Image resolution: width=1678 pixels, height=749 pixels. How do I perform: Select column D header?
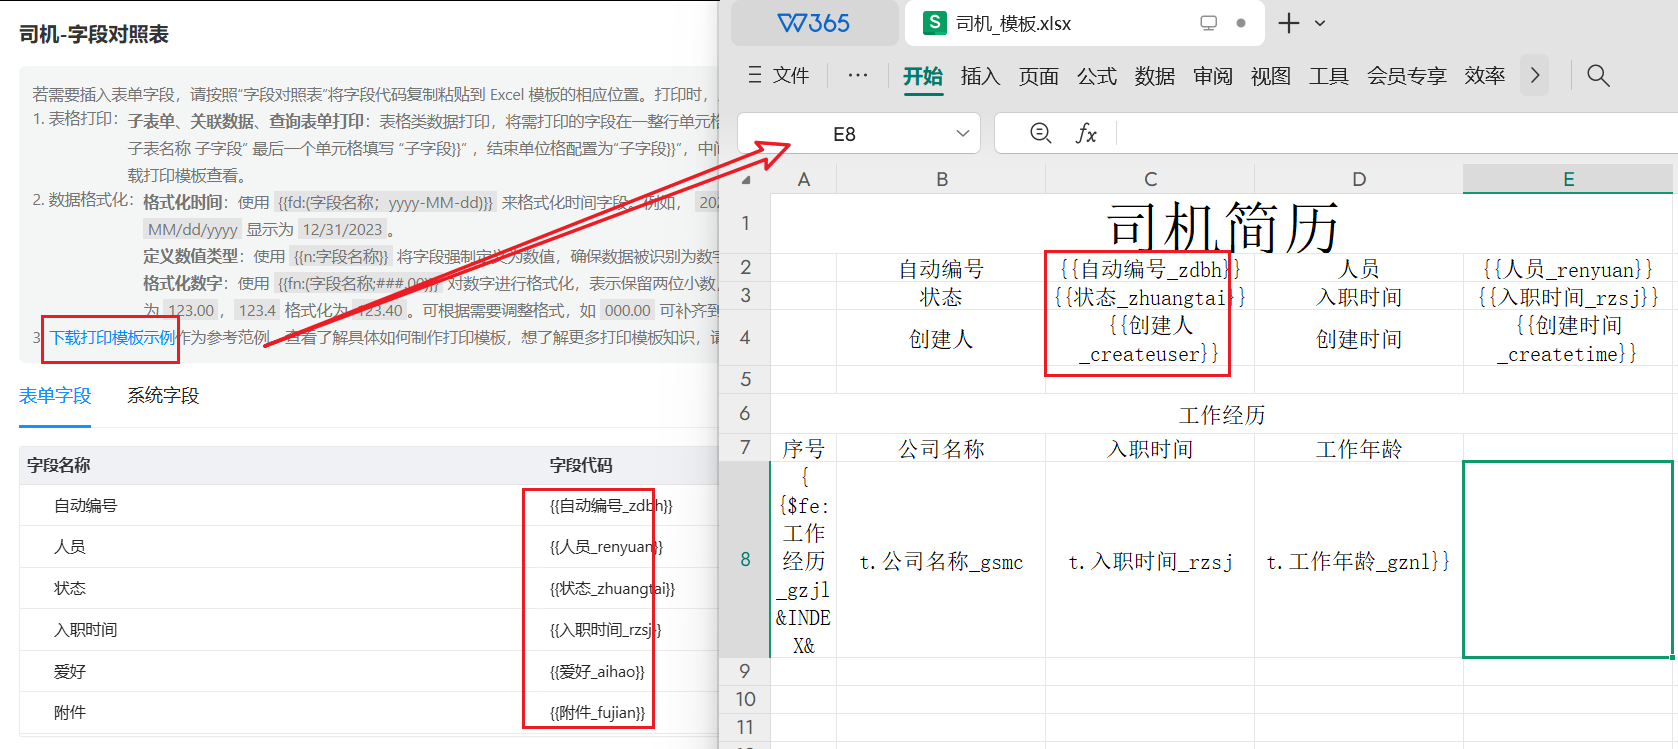coord(1358,179)
